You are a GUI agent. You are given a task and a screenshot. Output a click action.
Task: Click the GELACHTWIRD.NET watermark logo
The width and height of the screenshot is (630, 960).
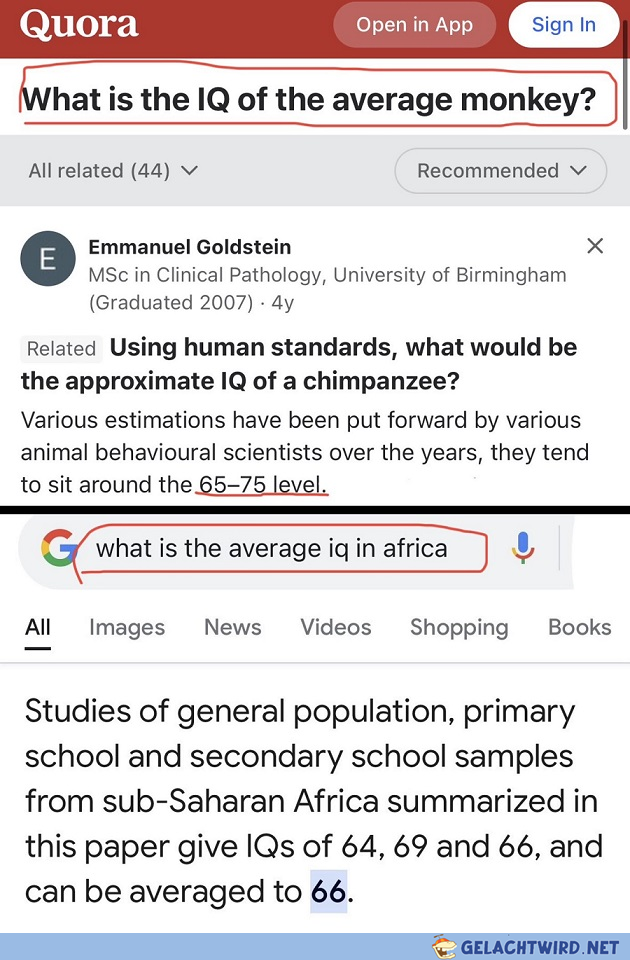point(525,947)
